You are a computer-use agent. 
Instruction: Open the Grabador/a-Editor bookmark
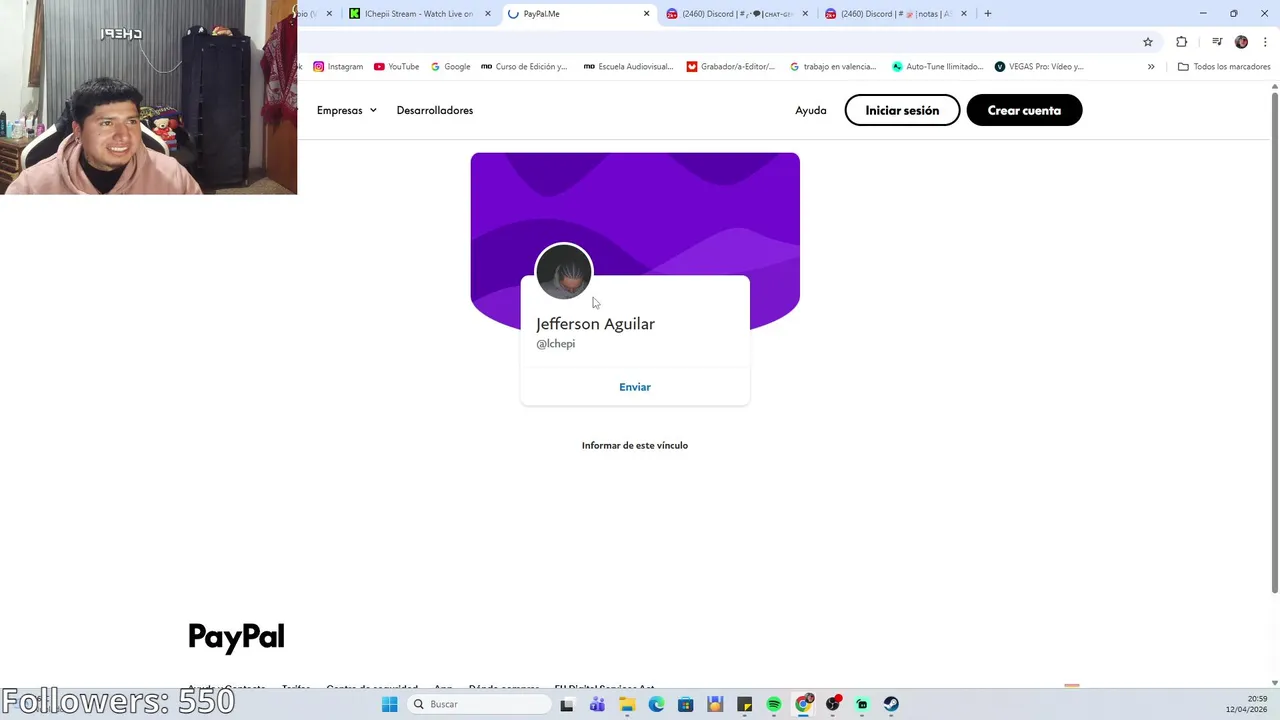point(731,67)
